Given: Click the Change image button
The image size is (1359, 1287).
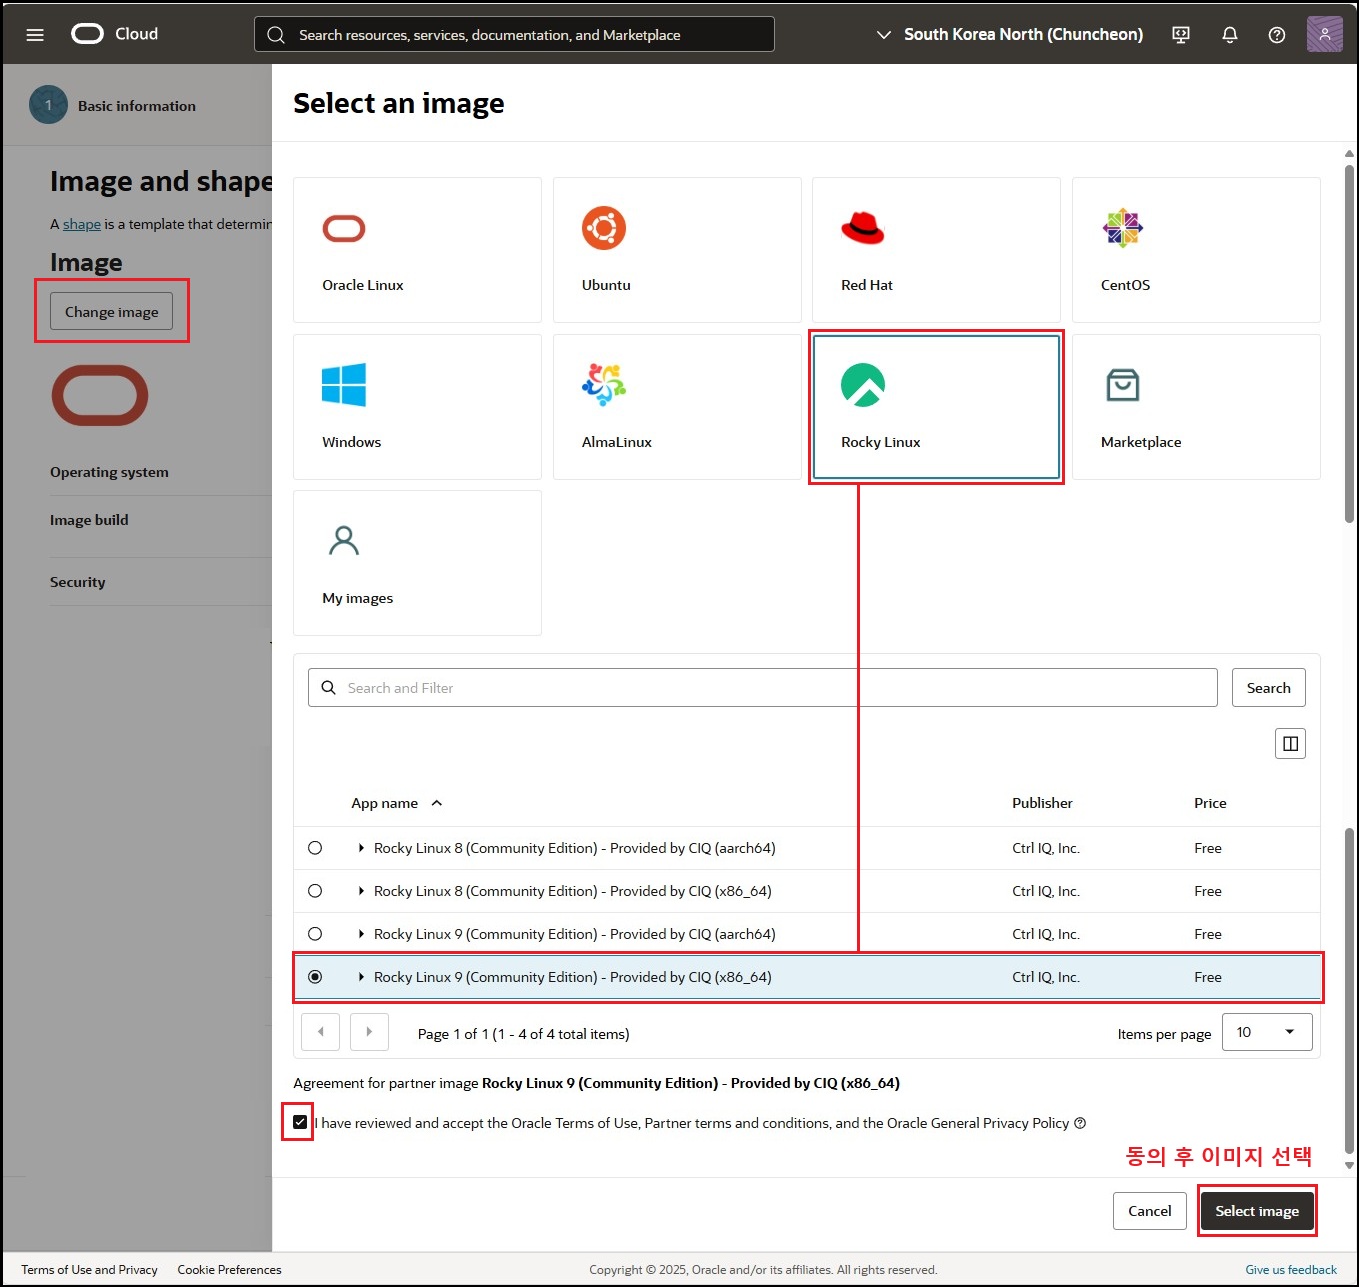Looking at the screenshot, I should (112, 312).
